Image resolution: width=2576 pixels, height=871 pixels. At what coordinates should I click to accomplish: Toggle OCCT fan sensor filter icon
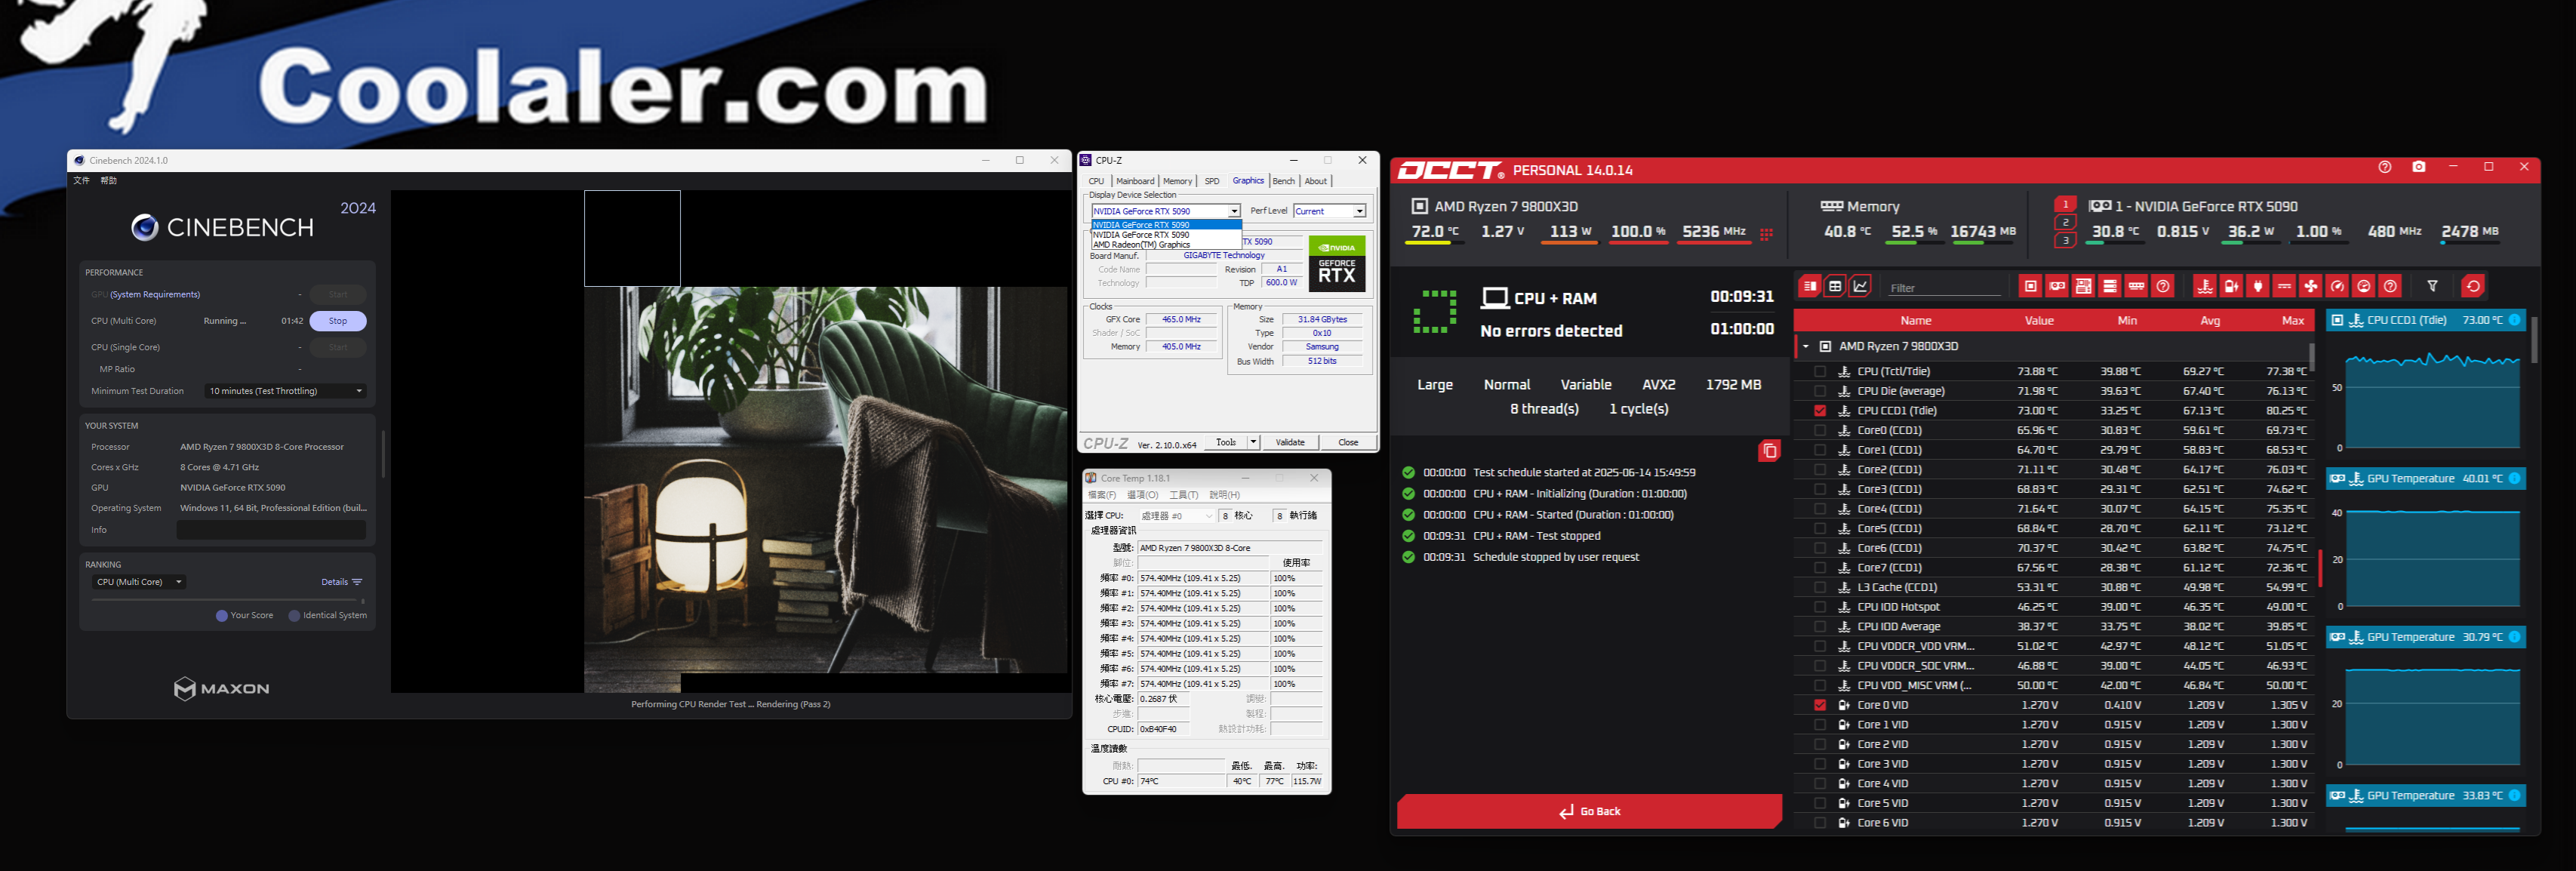click(x=2311, y=286)
